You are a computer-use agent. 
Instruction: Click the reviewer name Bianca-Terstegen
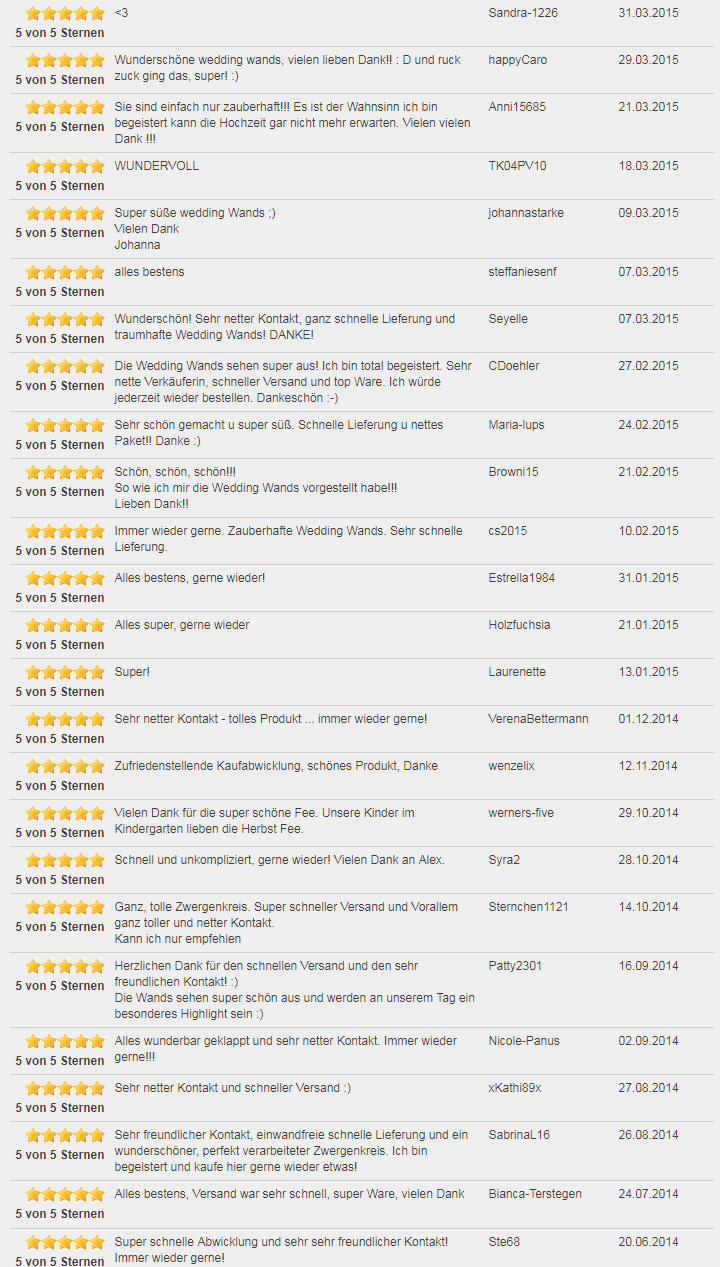pyautogui.click(x=536, y=1194)
